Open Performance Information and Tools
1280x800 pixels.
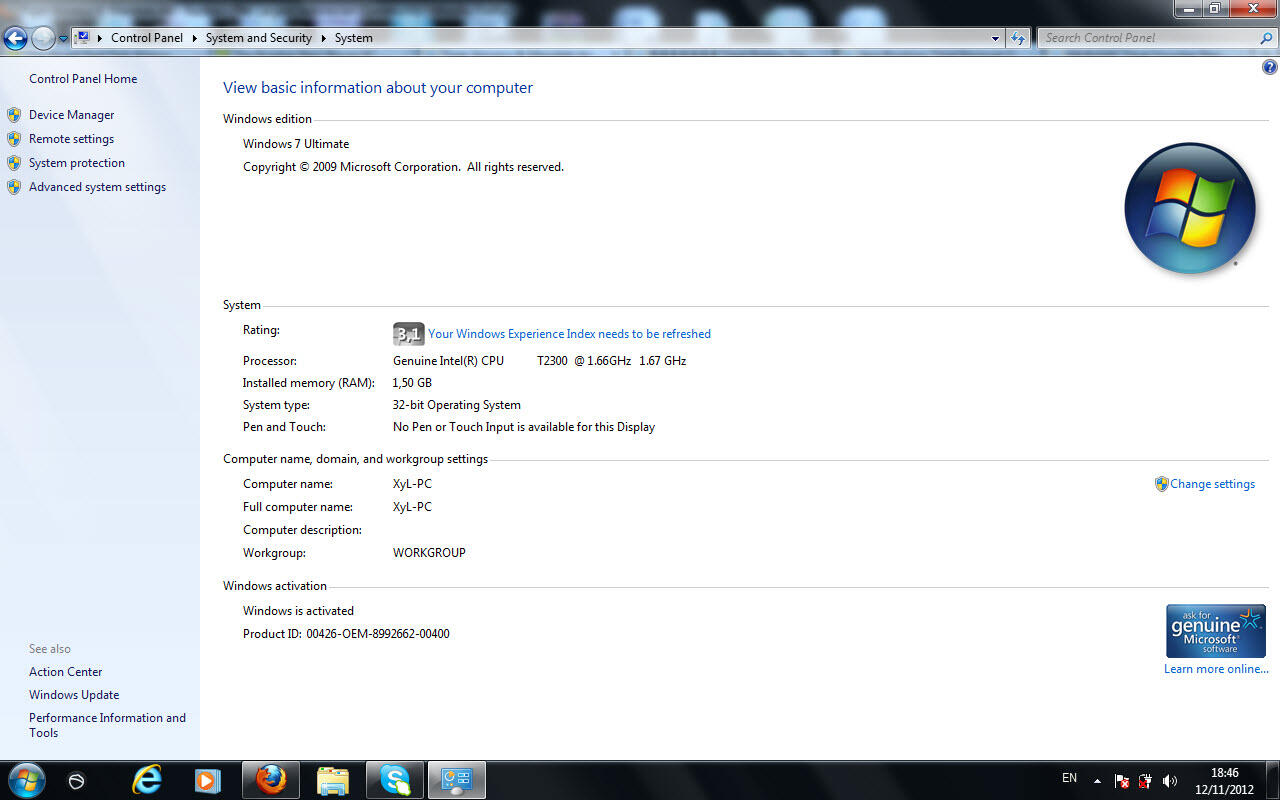(107, 725)
